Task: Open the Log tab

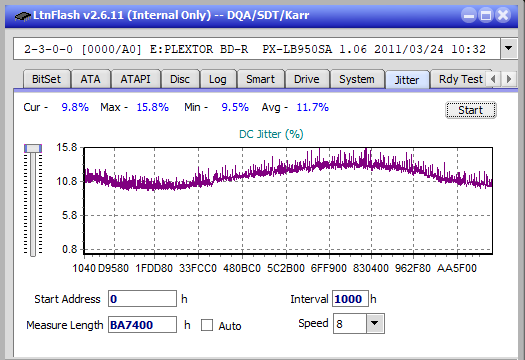Action: pos(218,79)
